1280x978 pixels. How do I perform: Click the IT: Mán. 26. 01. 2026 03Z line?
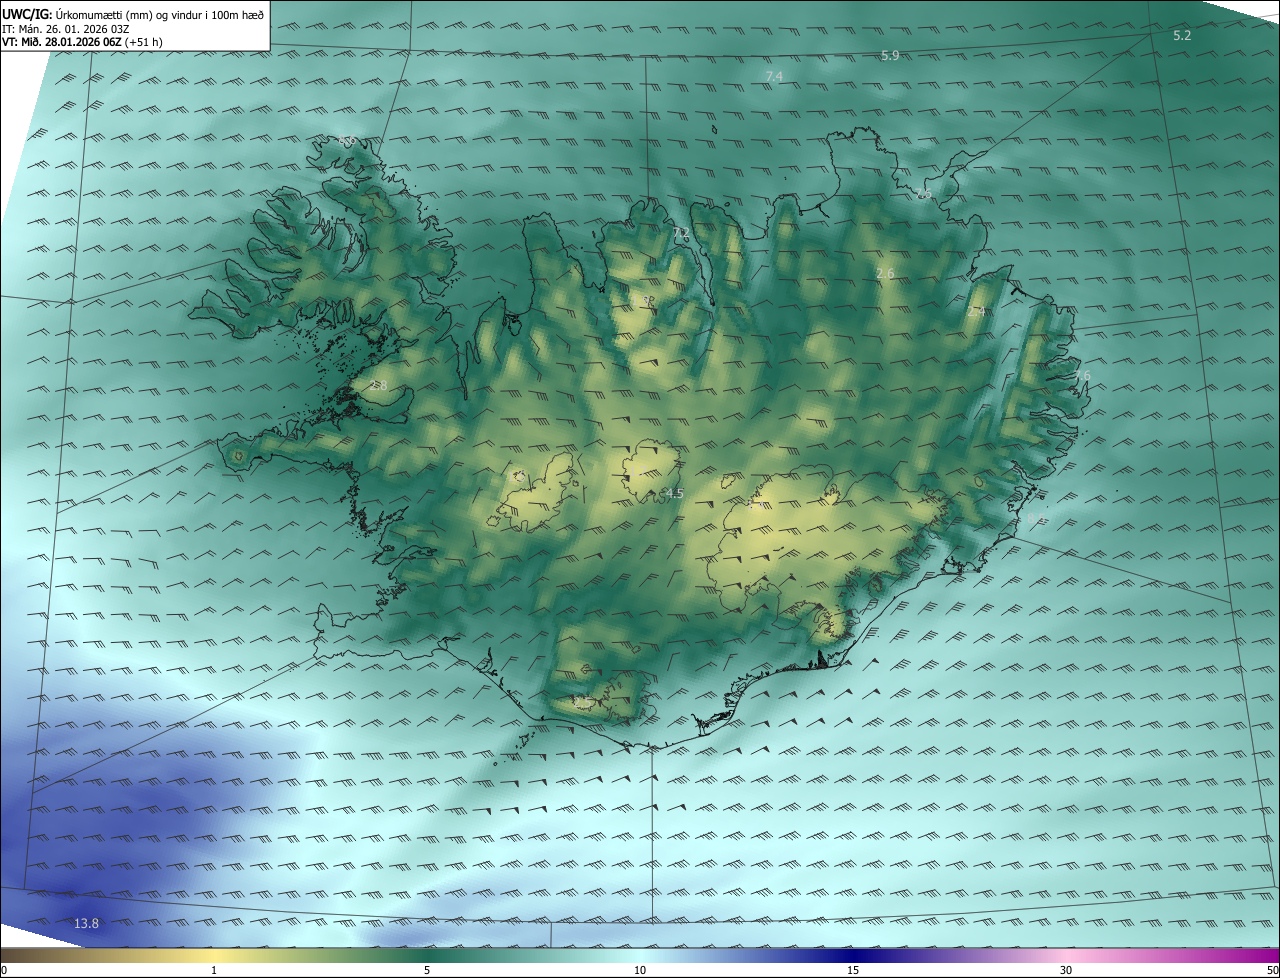pos(67,29)
